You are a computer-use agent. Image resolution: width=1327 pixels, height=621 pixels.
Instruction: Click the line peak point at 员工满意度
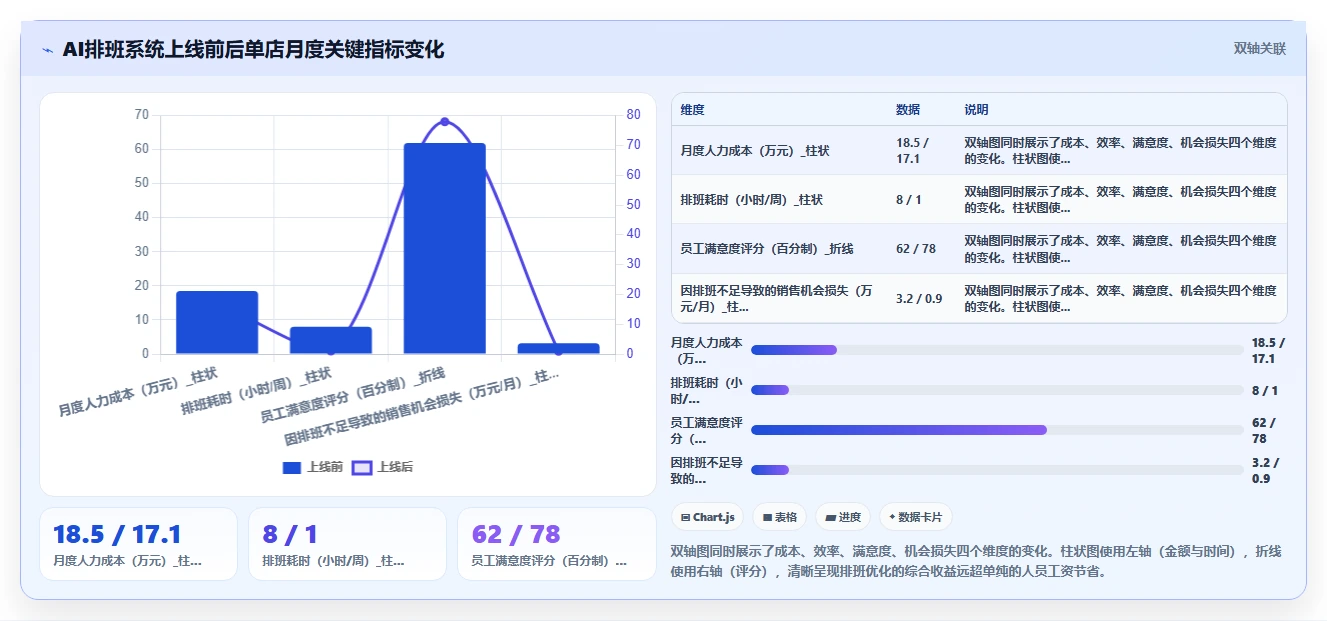(445, 122)
